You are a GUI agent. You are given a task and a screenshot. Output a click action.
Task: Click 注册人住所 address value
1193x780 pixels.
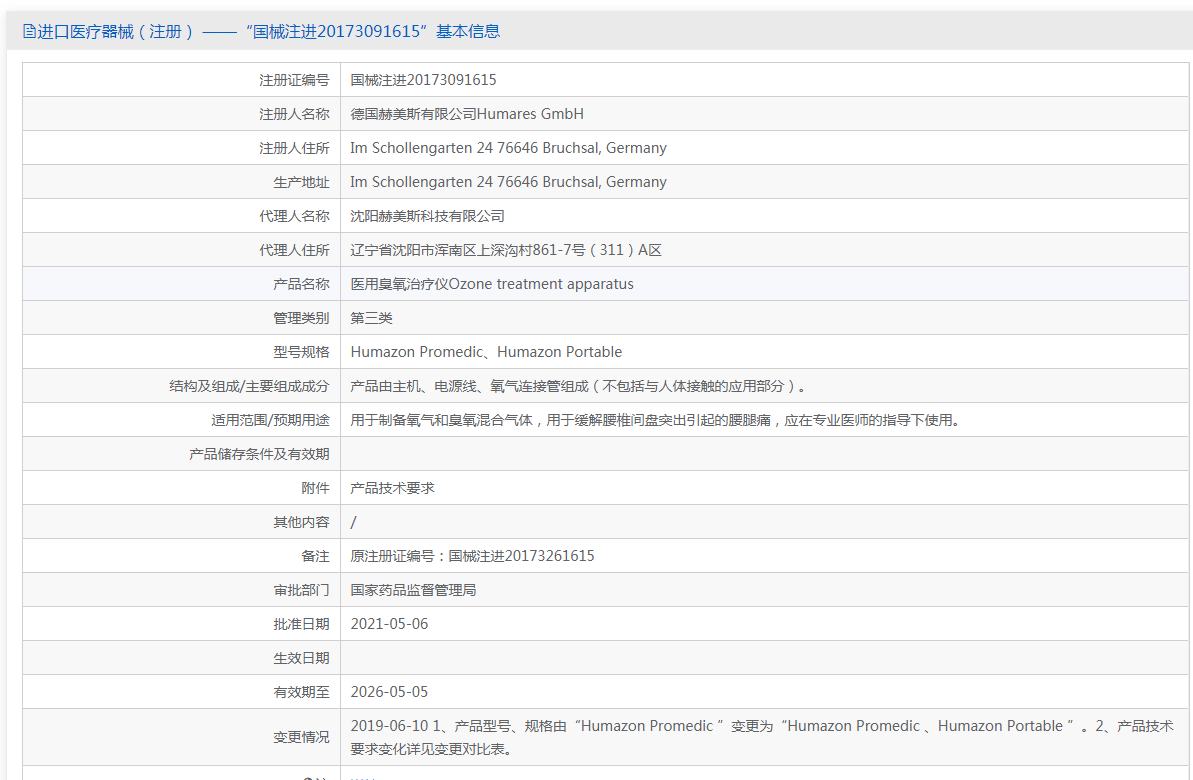[508, 148]
